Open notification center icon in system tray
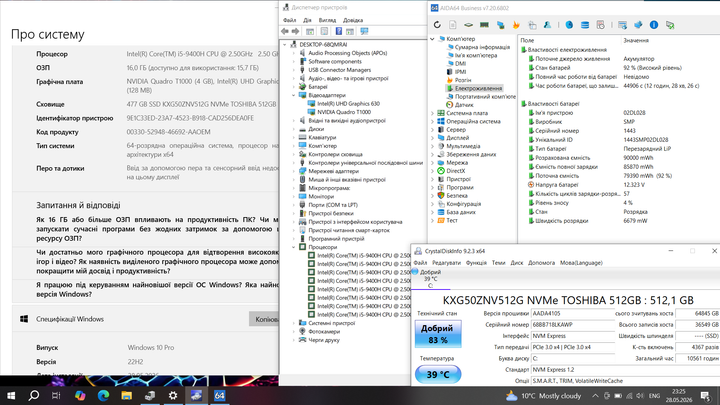The image size is (720, 405). click(x=705, y=395)
